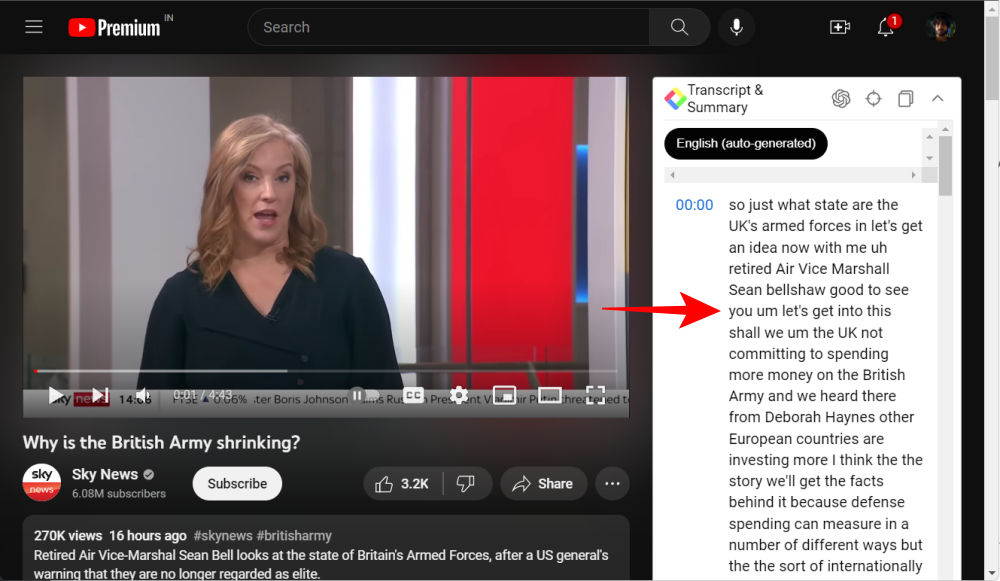The width and height of the screenshot is (1000, 581).
Task: Copy the transcript with copy icon
Action: click(905, 98)
